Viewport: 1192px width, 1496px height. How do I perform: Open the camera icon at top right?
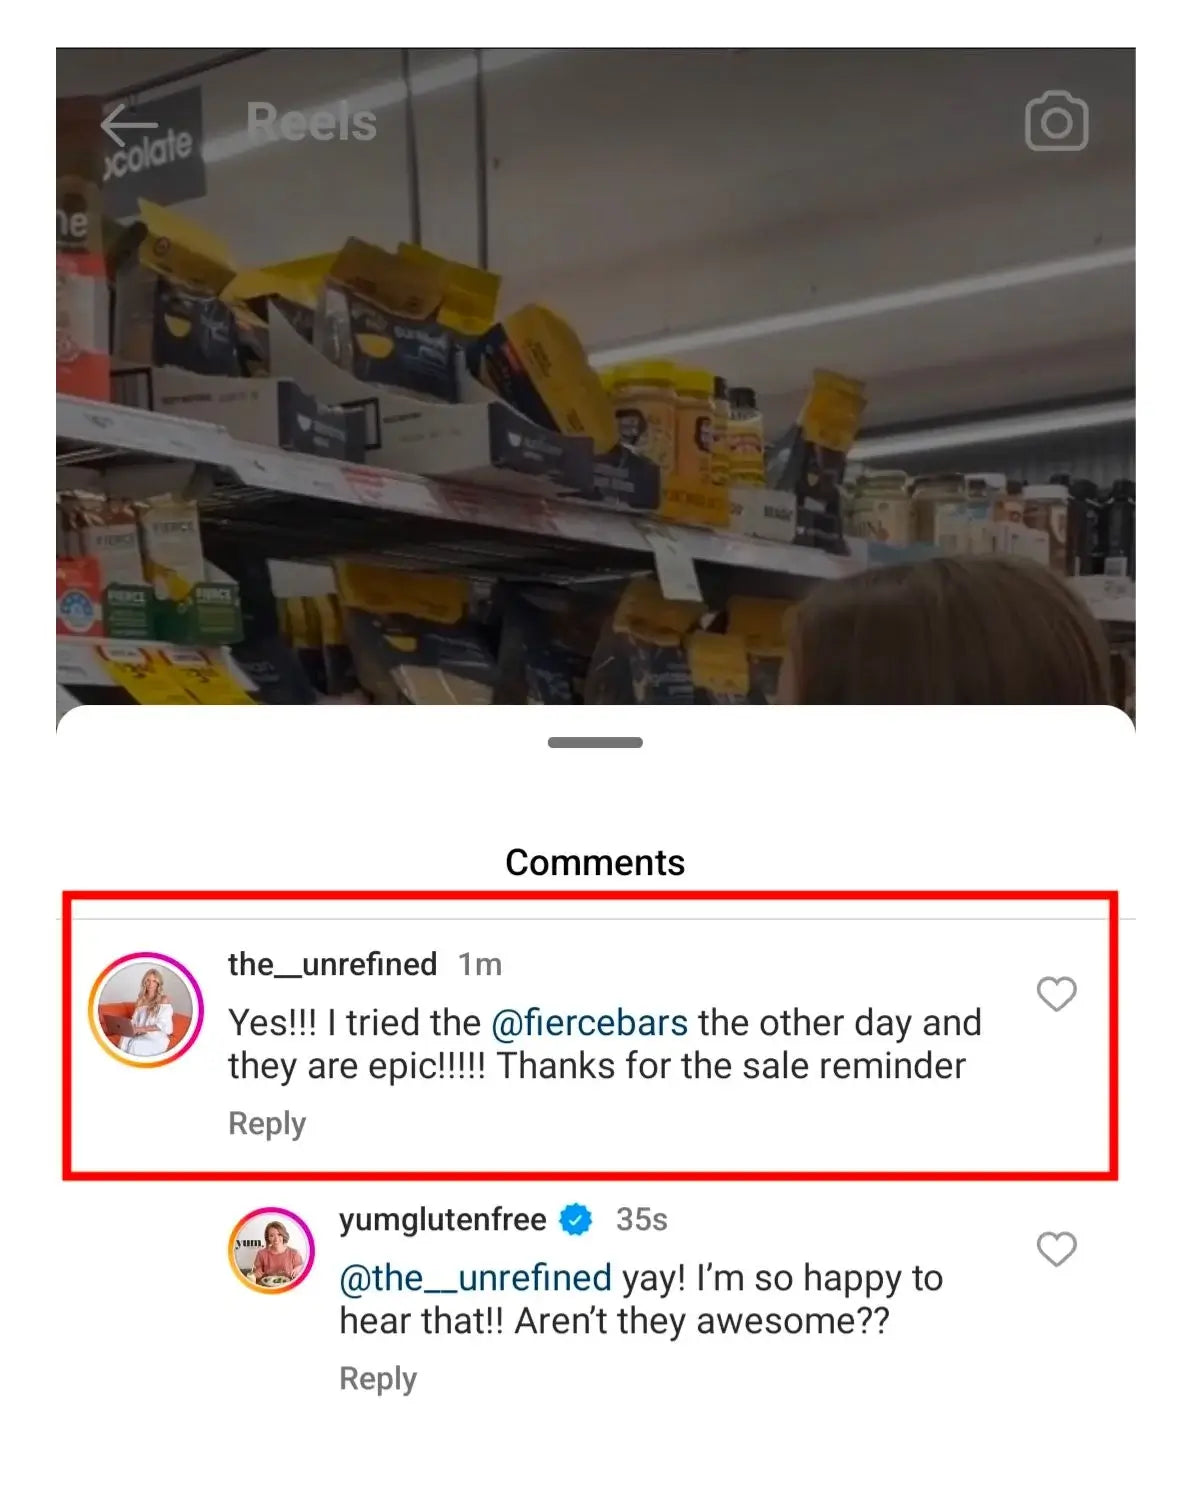(1056, 122)
